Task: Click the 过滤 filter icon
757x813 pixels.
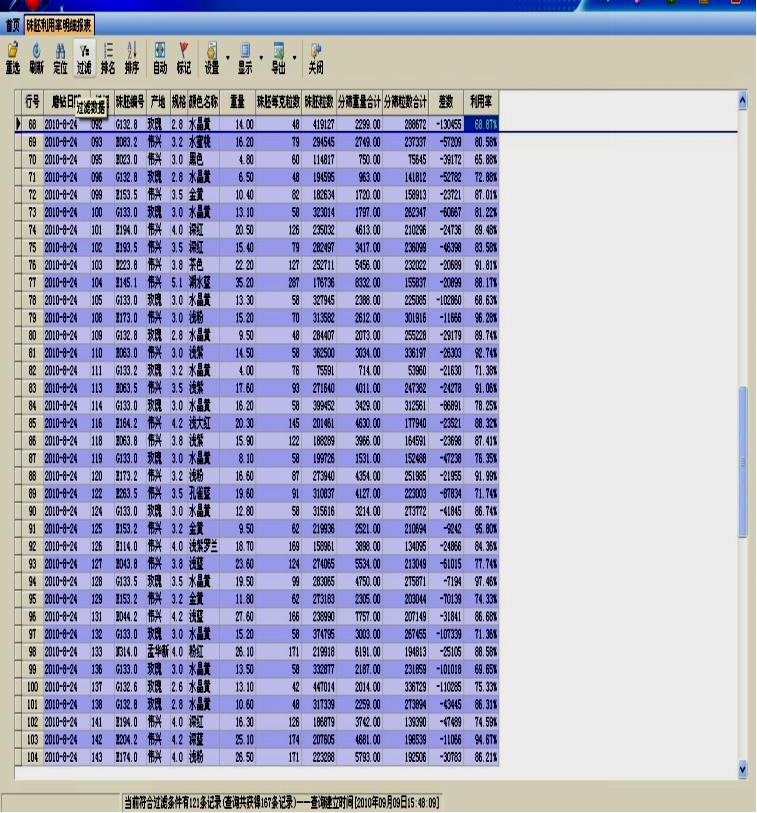Action: coord(84,56)
